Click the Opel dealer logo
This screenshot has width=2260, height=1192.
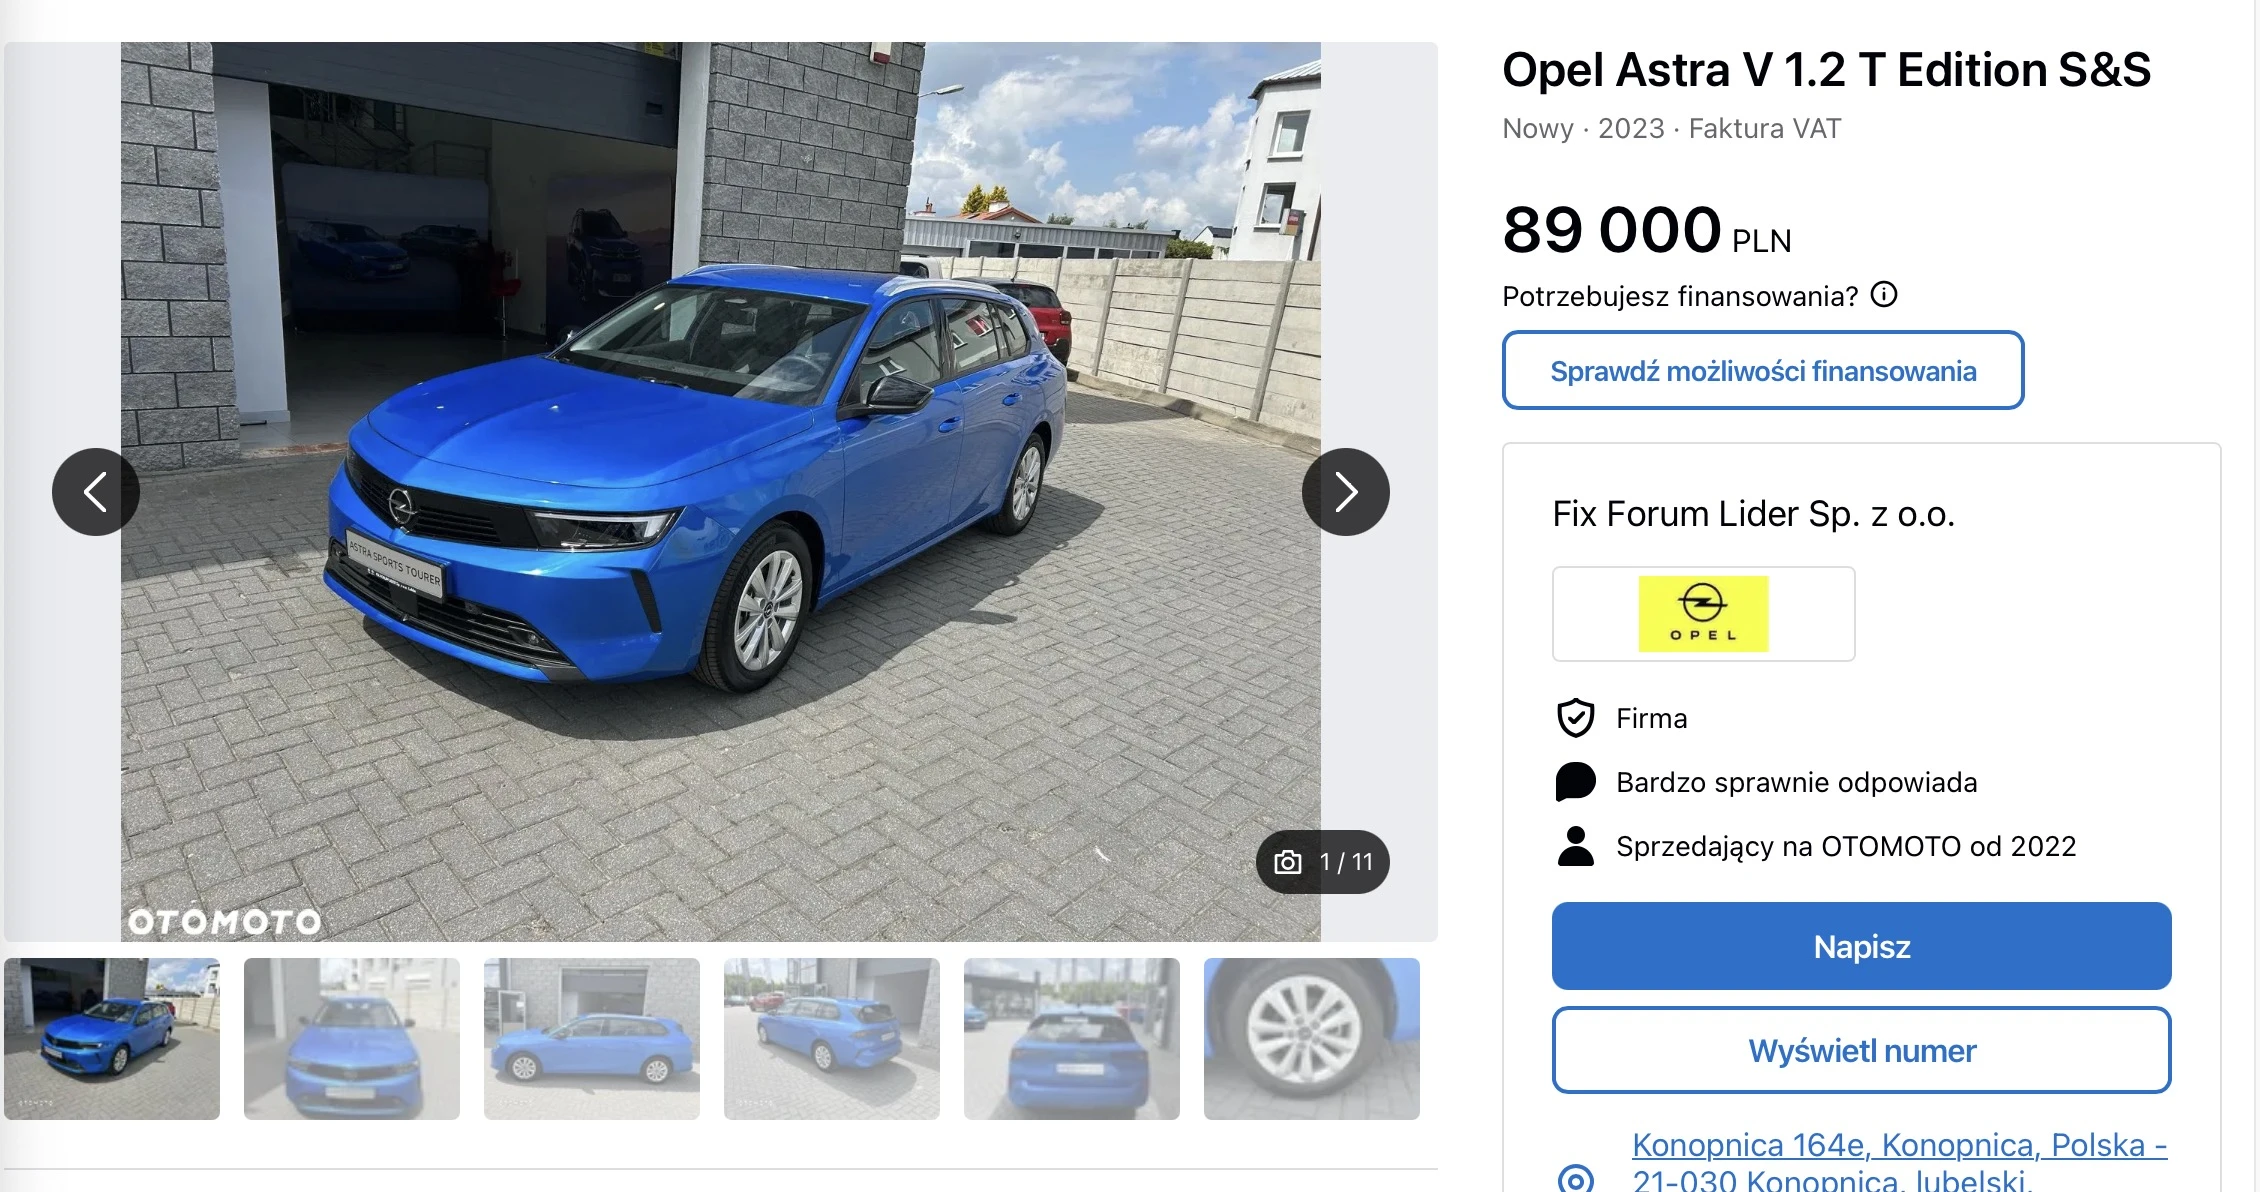(x=1703, y=614)
